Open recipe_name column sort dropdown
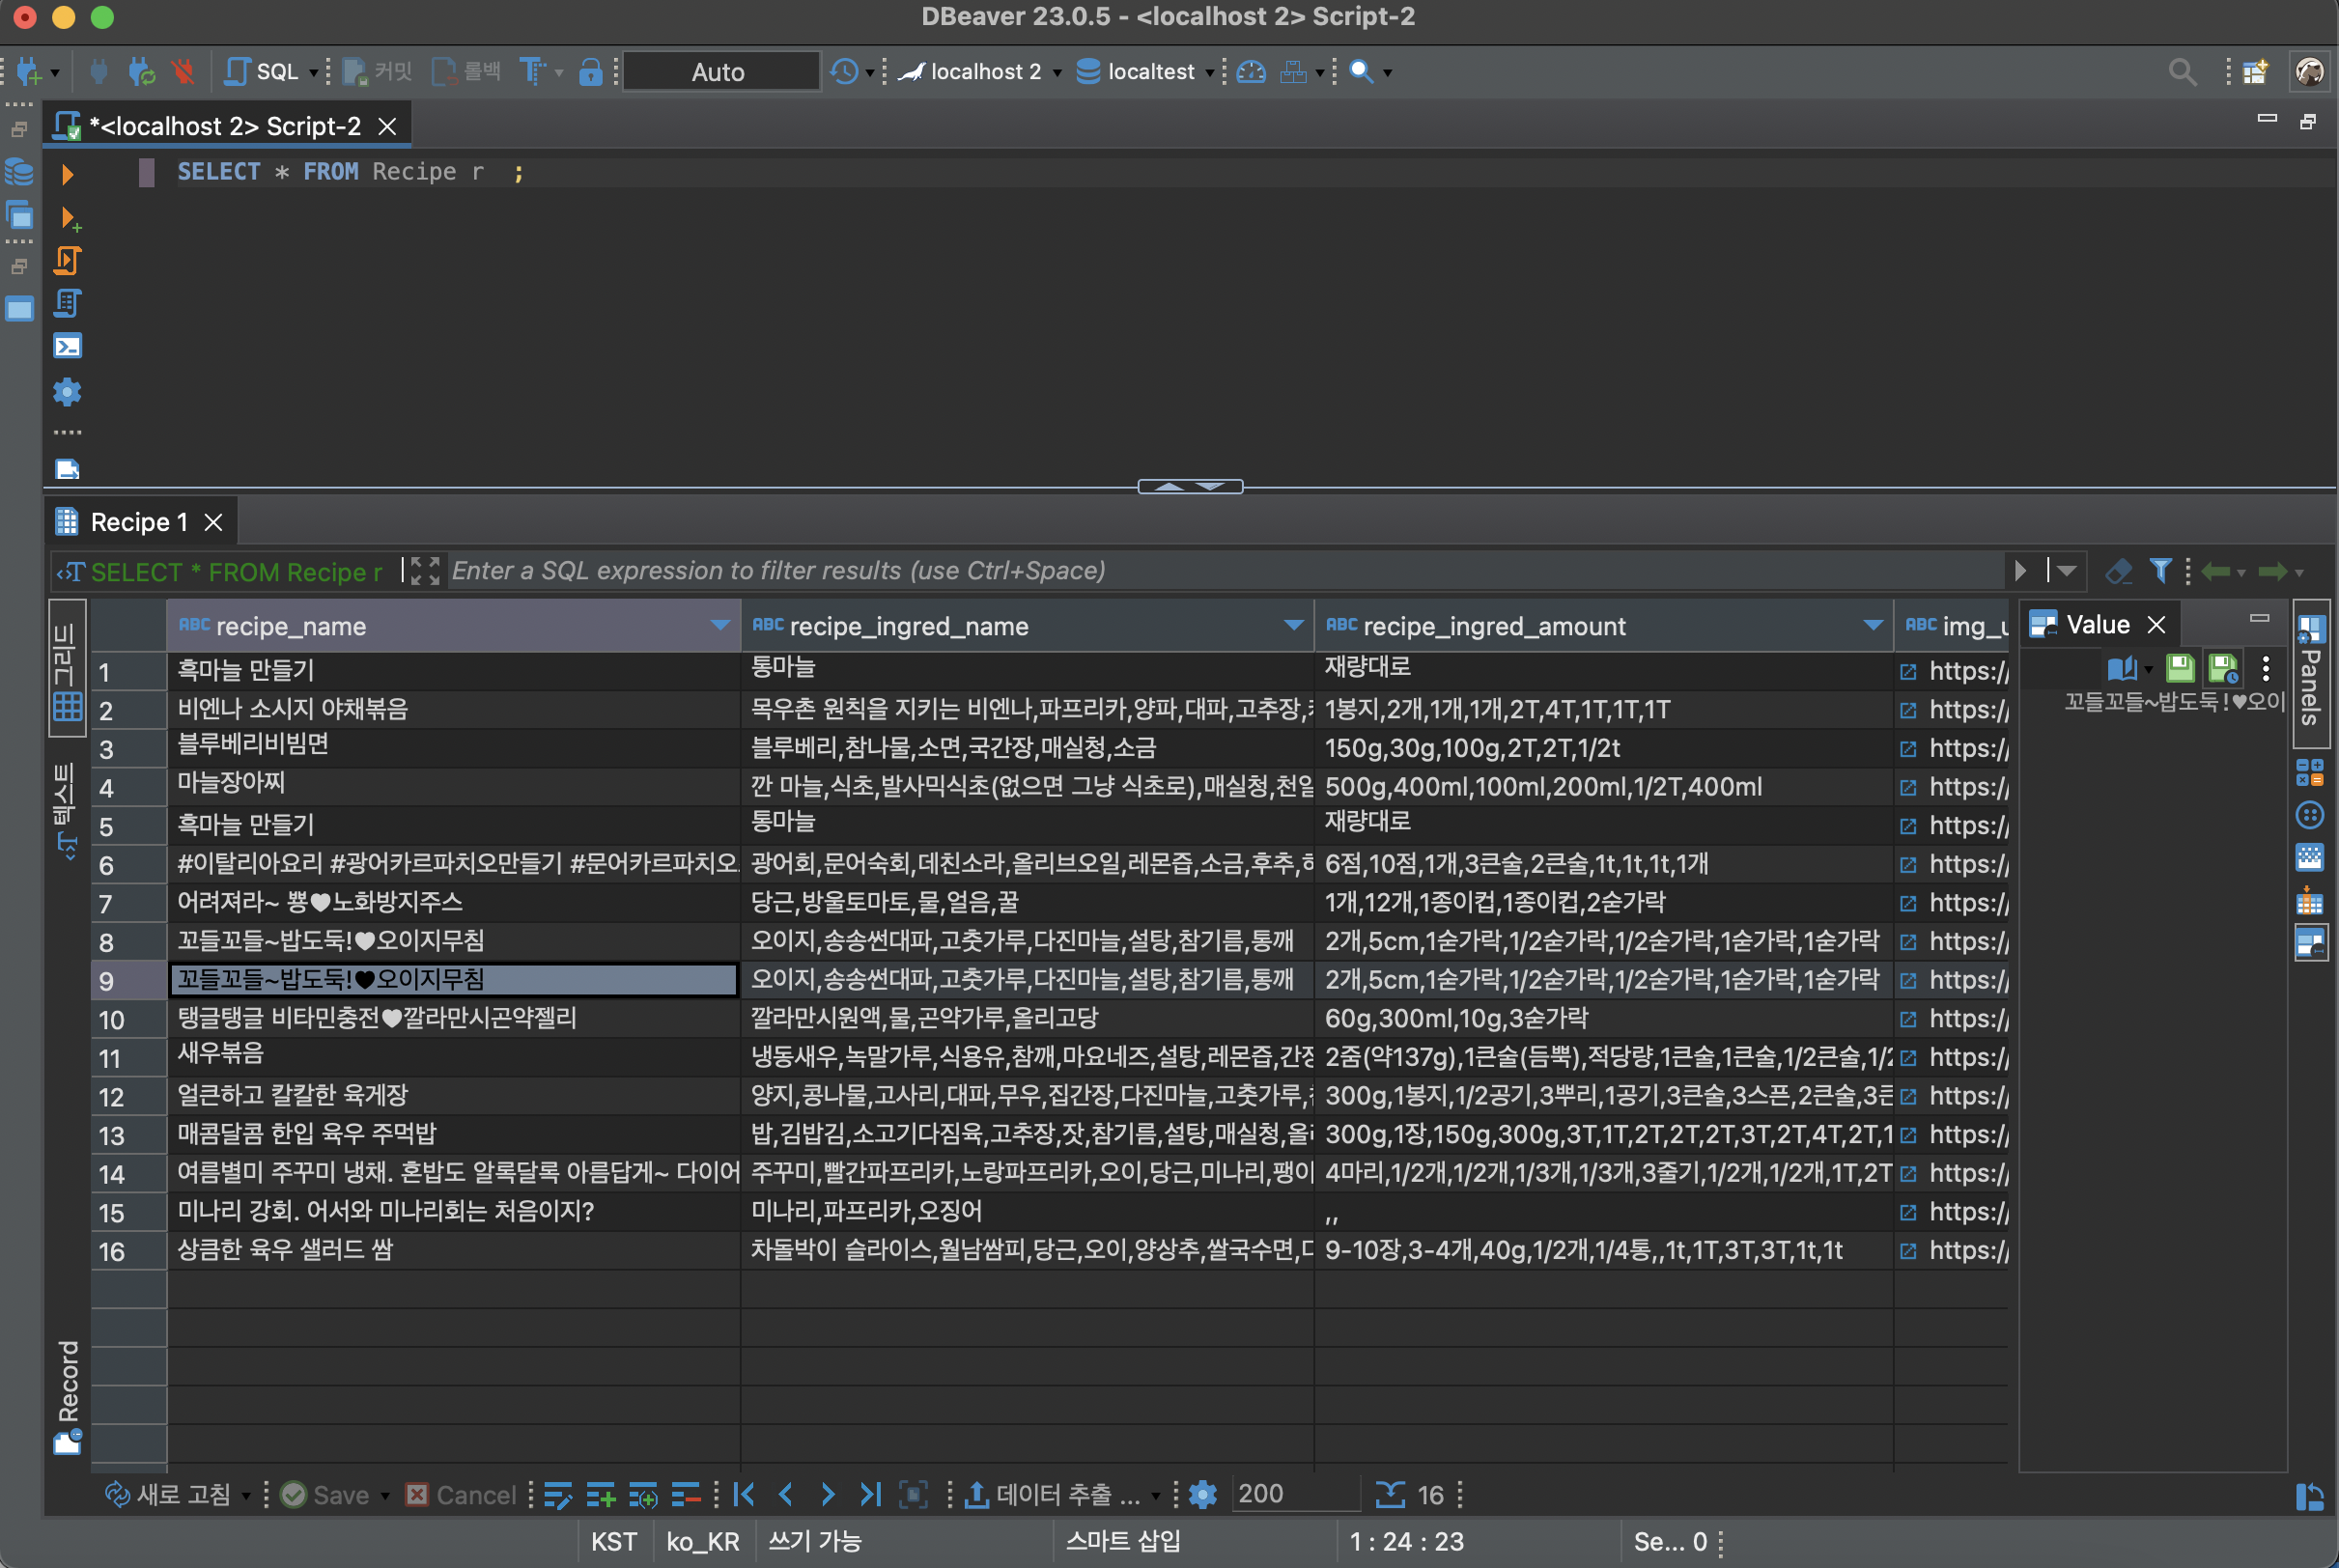Screen dimensions: 2339x1568 [719, 625]
